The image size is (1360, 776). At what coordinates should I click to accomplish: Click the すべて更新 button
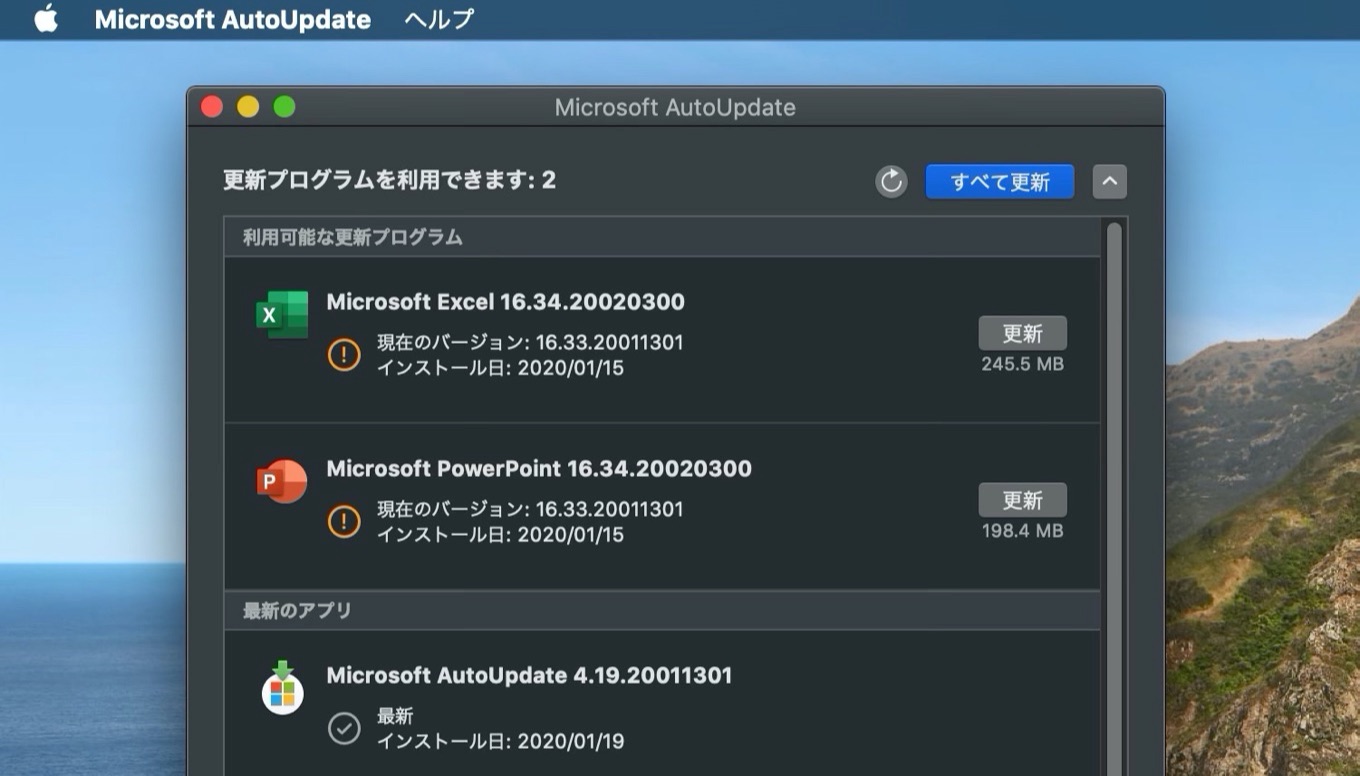[1000, 181]
